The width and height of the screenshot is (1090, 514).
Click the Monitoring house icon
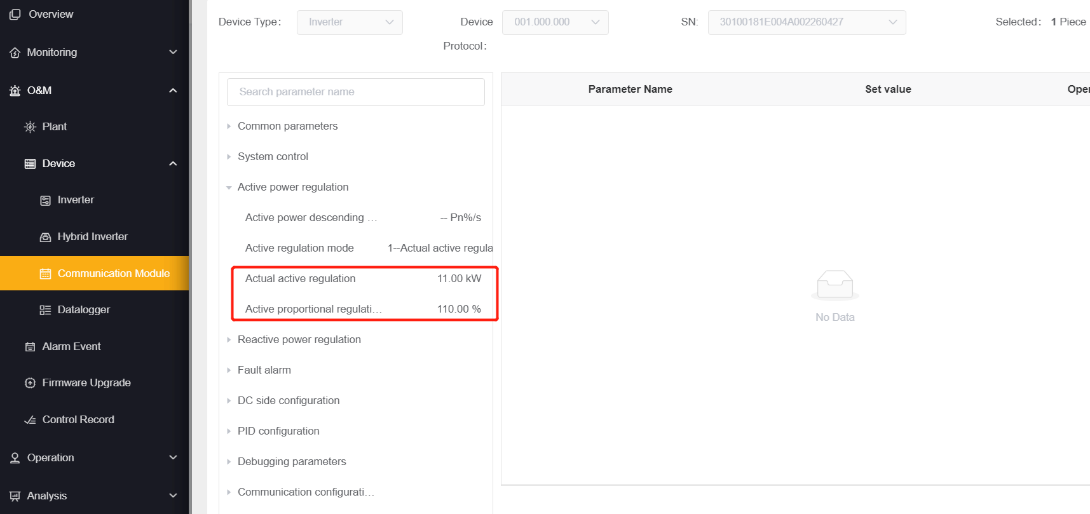tap(15, 53)
